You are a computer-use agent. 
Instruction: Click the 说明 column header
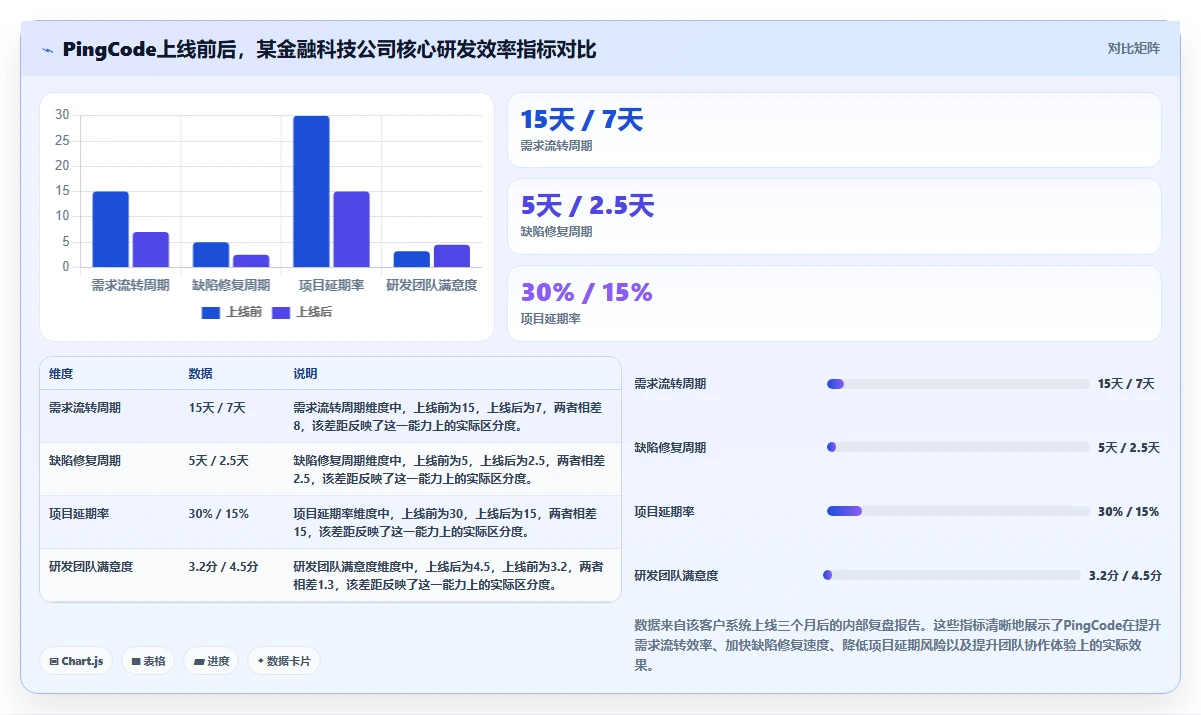click(305, 374)
